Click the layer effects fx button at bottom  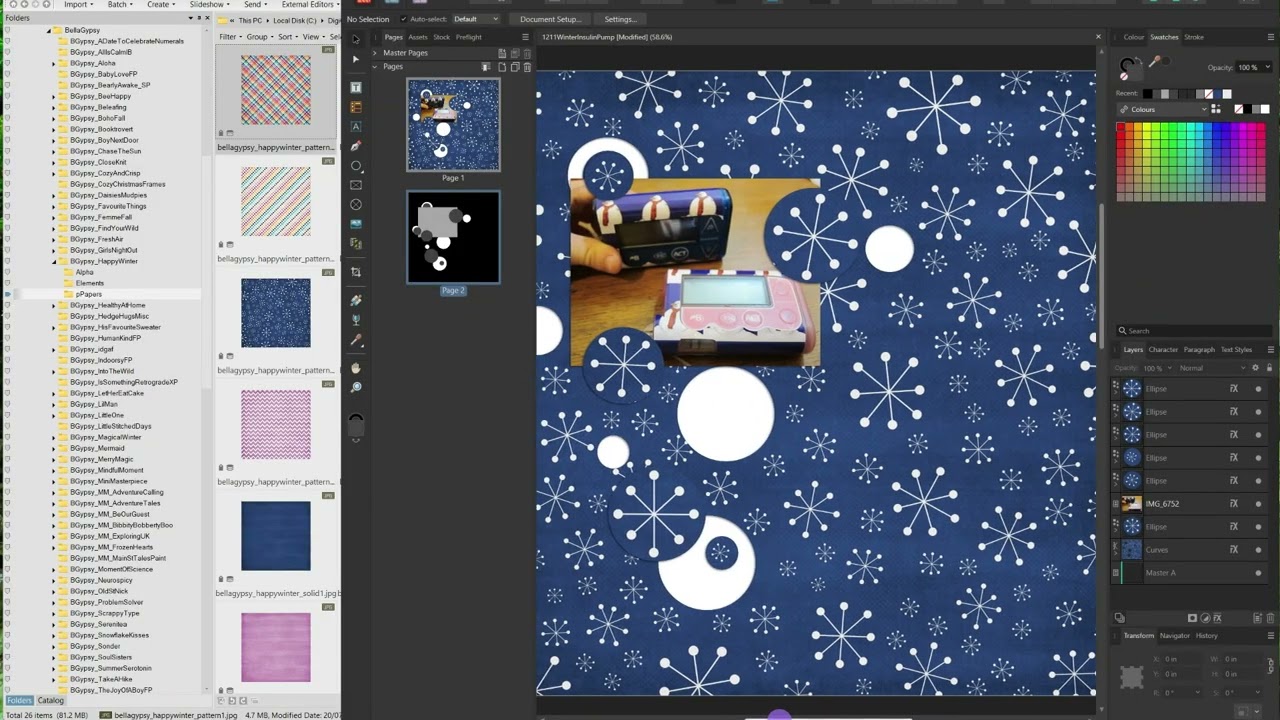point(1217,618)
